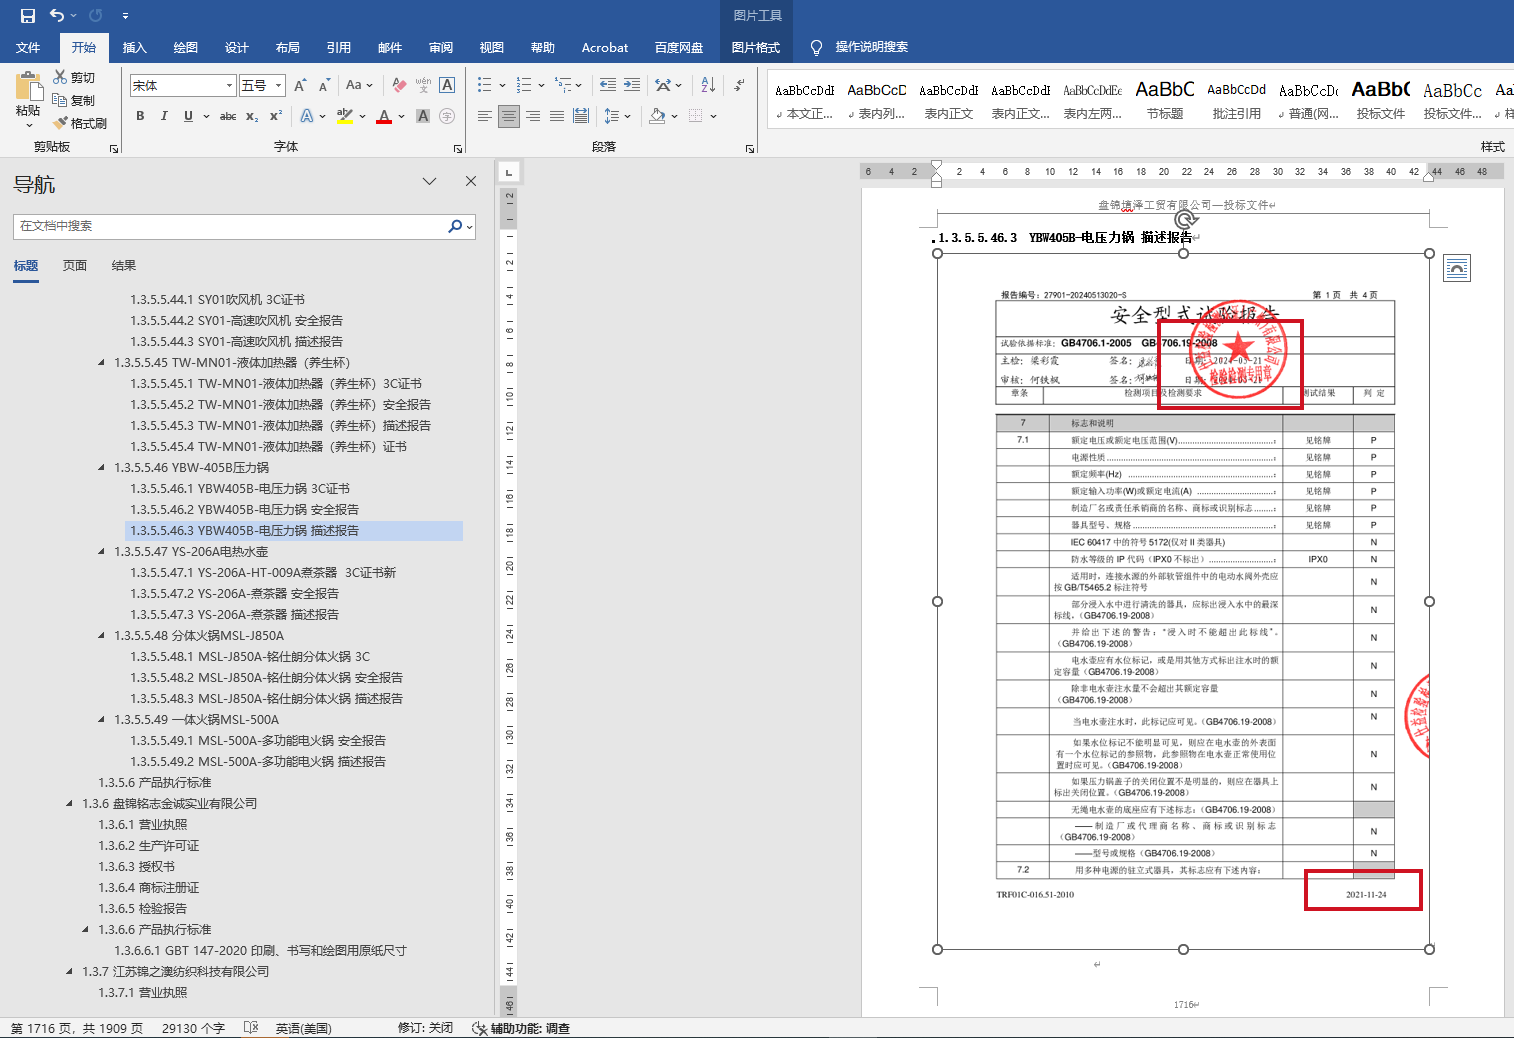Click the Increase Indent icon
Screen dimensions: 1514x1038
tap(632, 85)
